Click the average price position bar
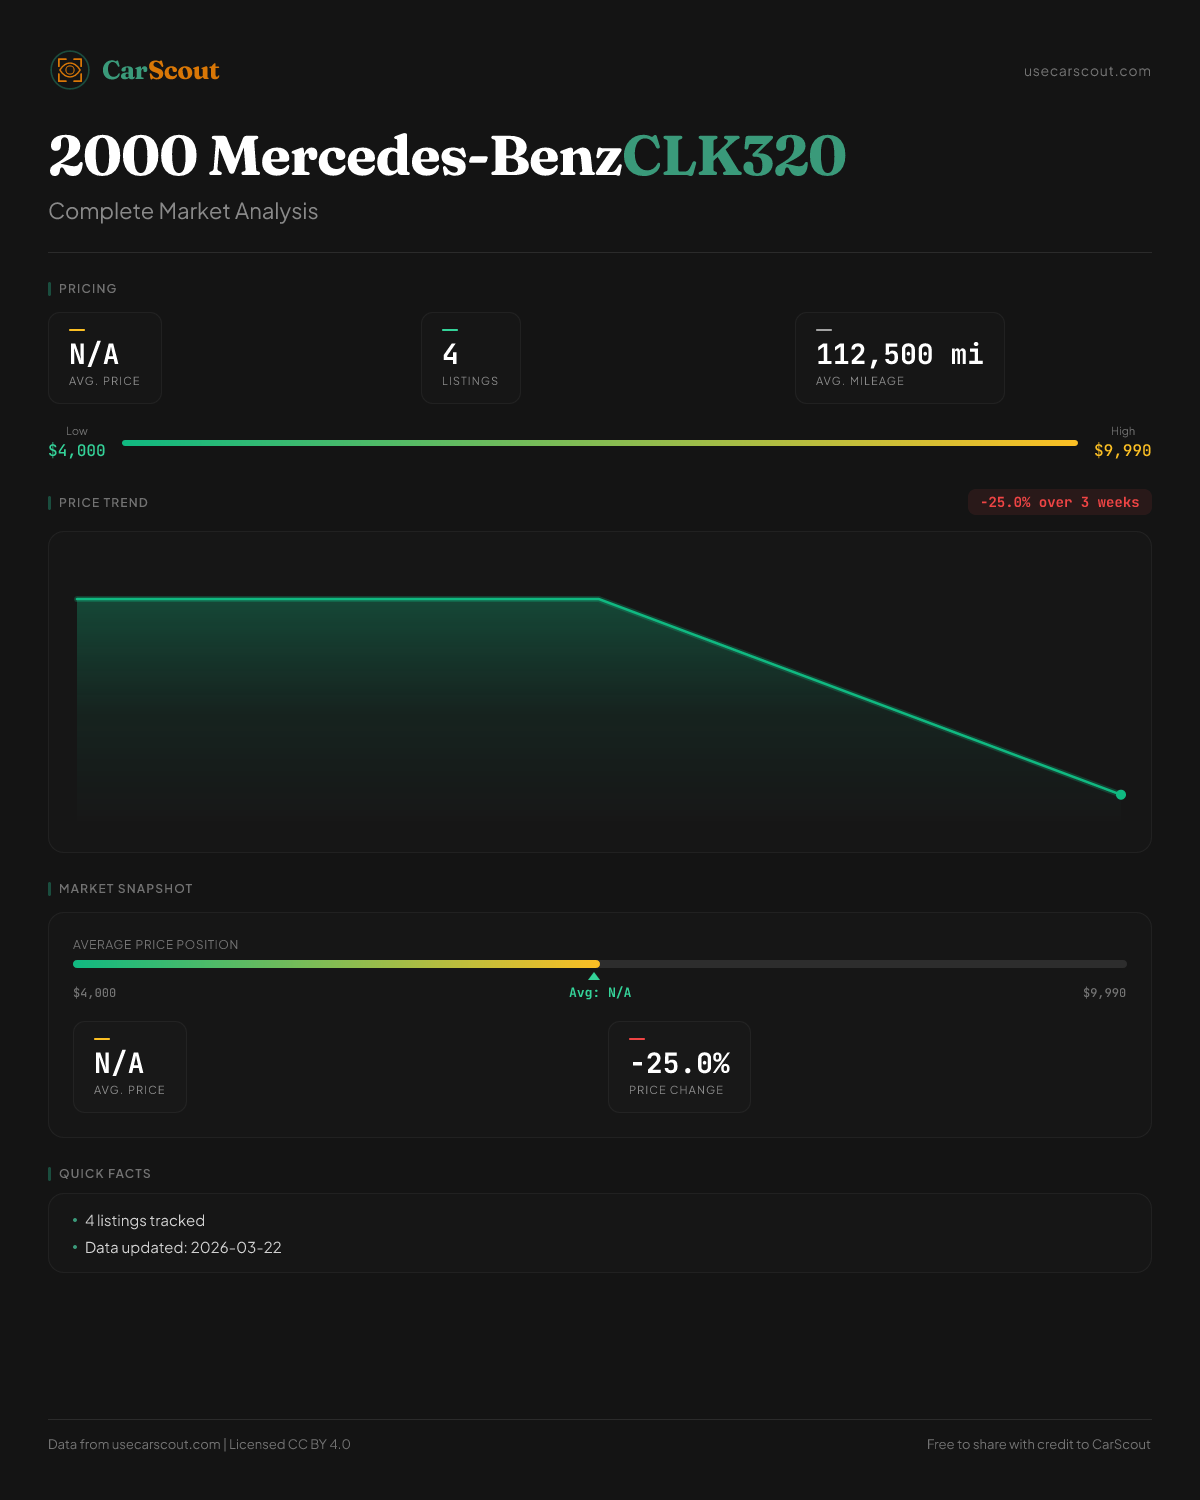Screen dimensions: 1200x1500 pyautogui.click(x=600, y=964)
